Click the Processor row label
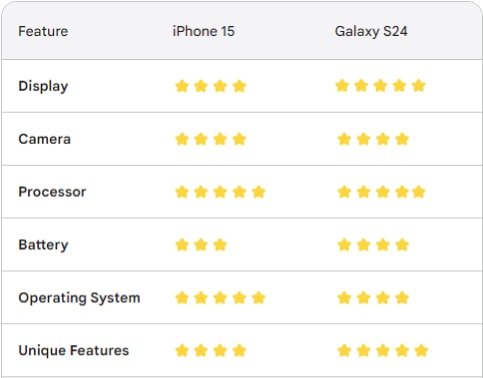 tap(52, 192)
